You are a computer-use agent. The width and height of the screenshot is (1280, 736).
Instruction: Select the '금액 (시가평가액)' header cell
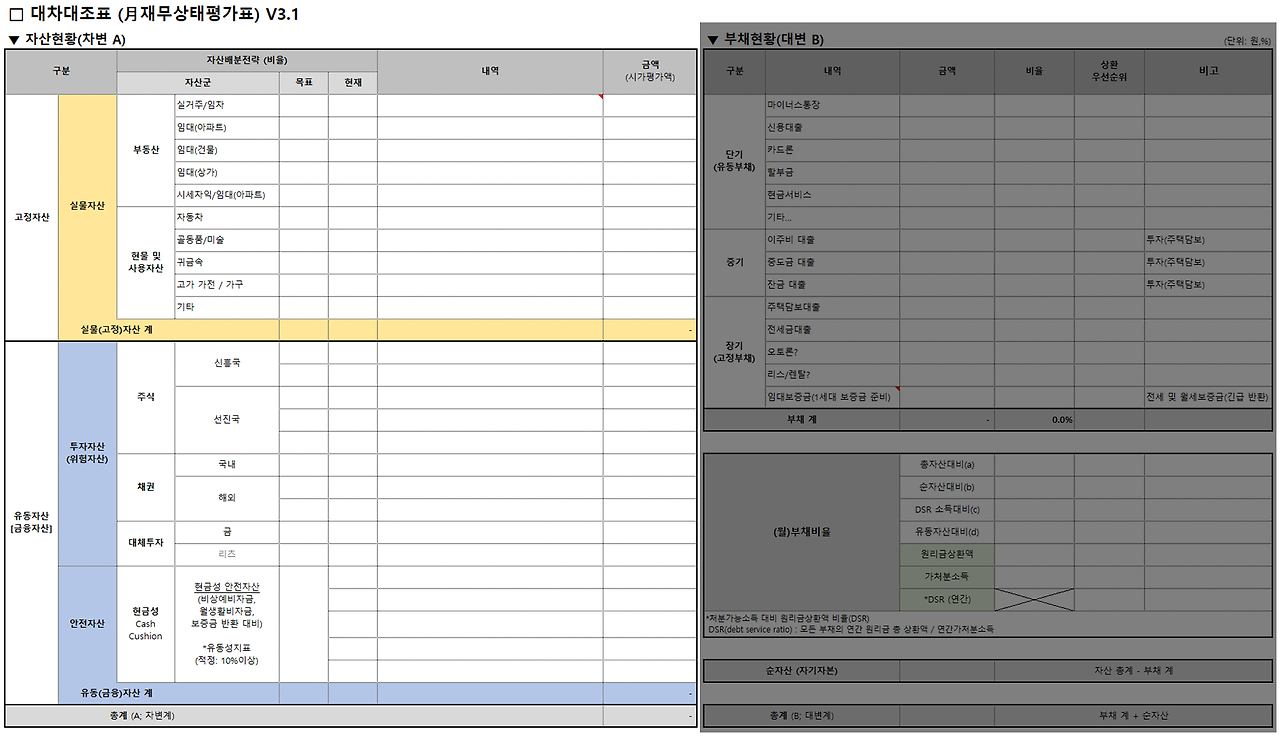pyautogui.click(x=650, y=72)
